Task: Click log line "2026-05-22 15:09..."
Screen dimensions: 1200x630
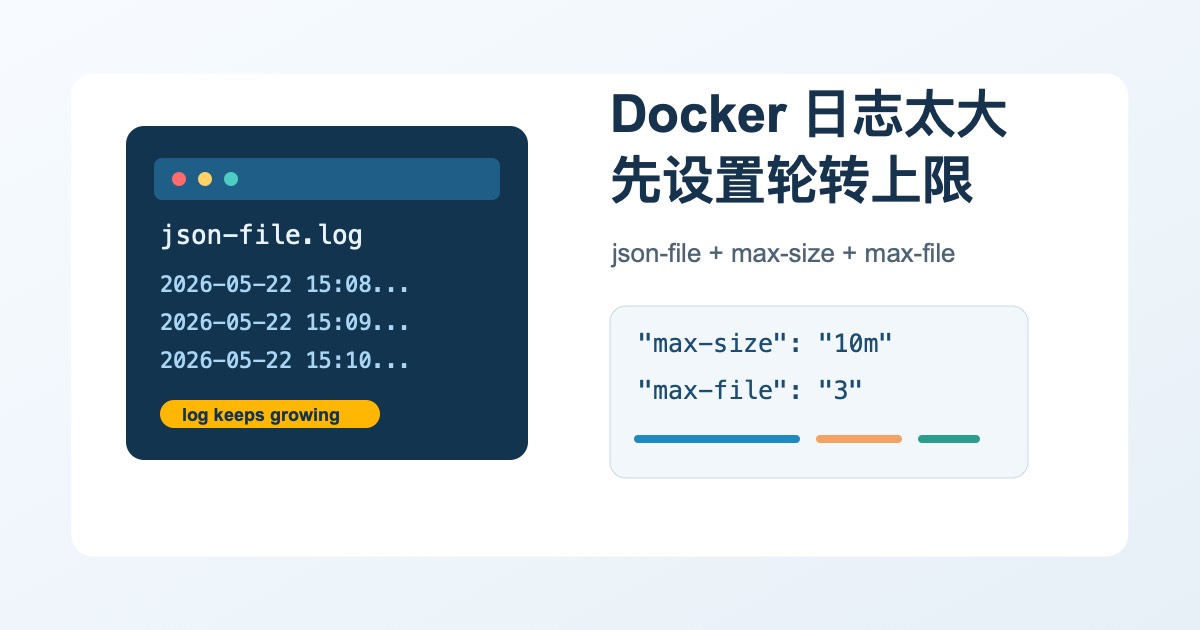Action: coord(285,323)
